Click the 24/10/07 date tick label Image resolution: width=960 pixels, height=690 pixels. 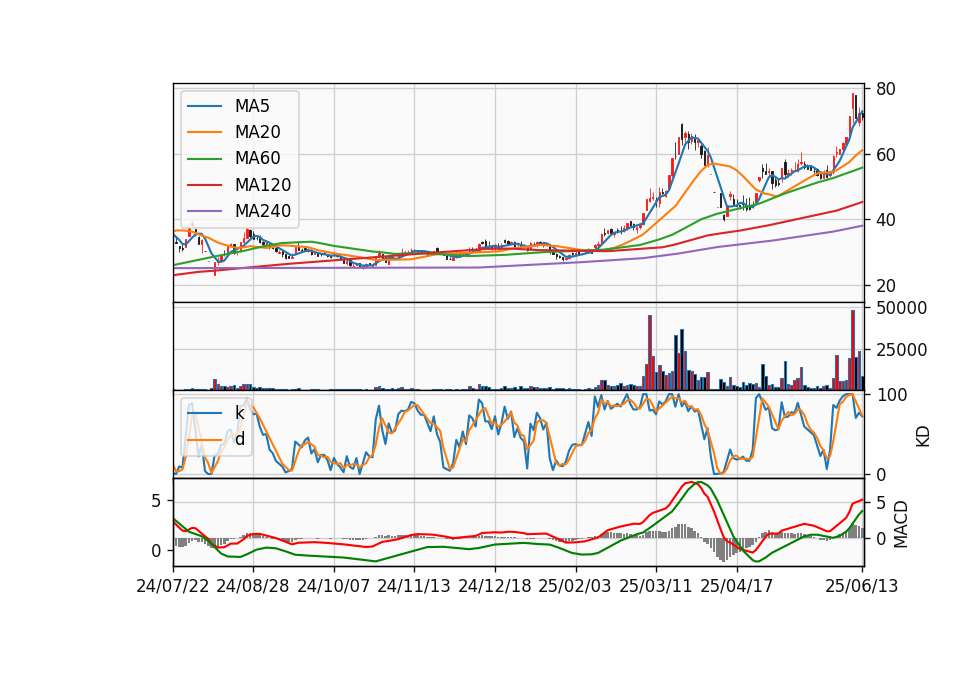click(334, 586)
